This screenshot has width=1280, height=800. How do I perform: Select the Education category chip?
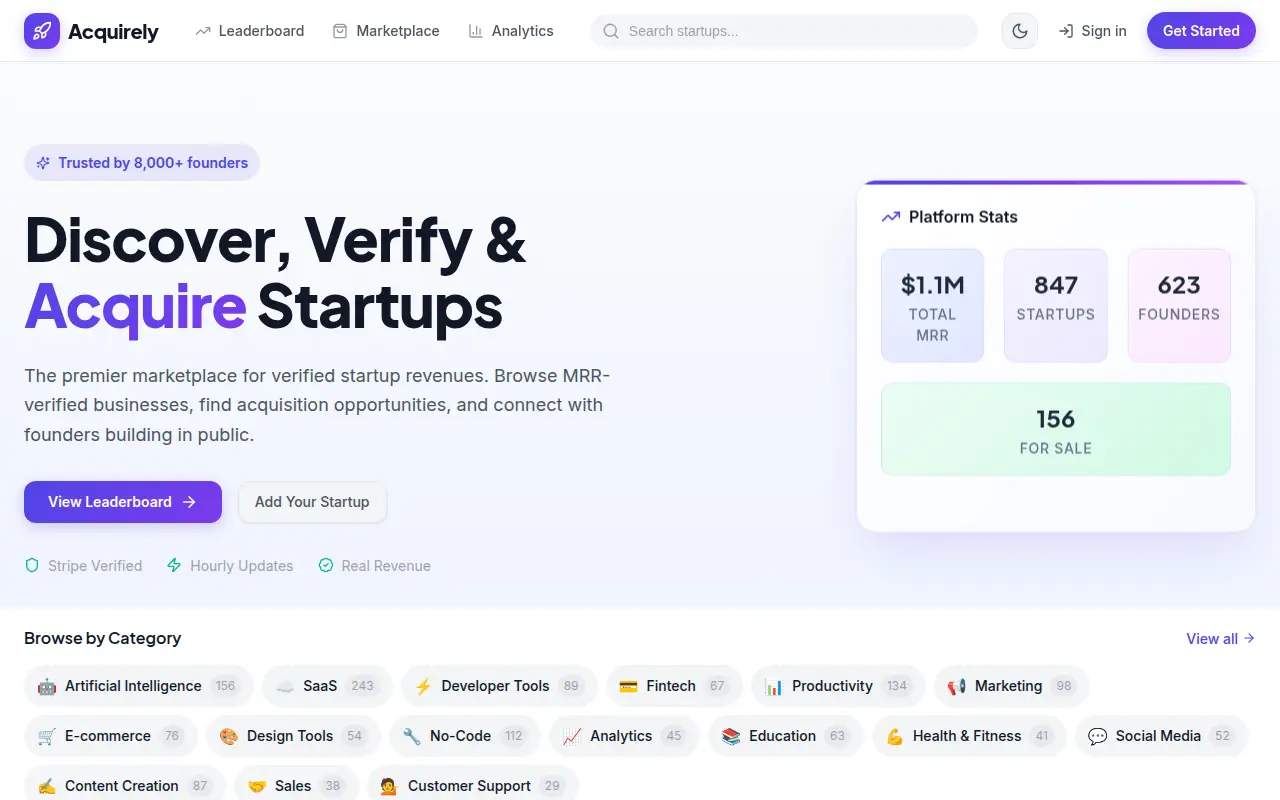click(x=786, y=736)
